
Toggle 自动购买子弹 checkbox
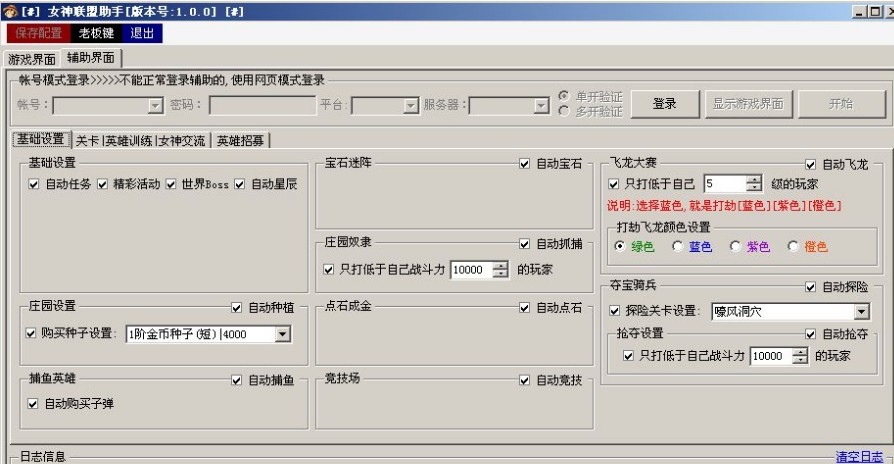(34, 404)
